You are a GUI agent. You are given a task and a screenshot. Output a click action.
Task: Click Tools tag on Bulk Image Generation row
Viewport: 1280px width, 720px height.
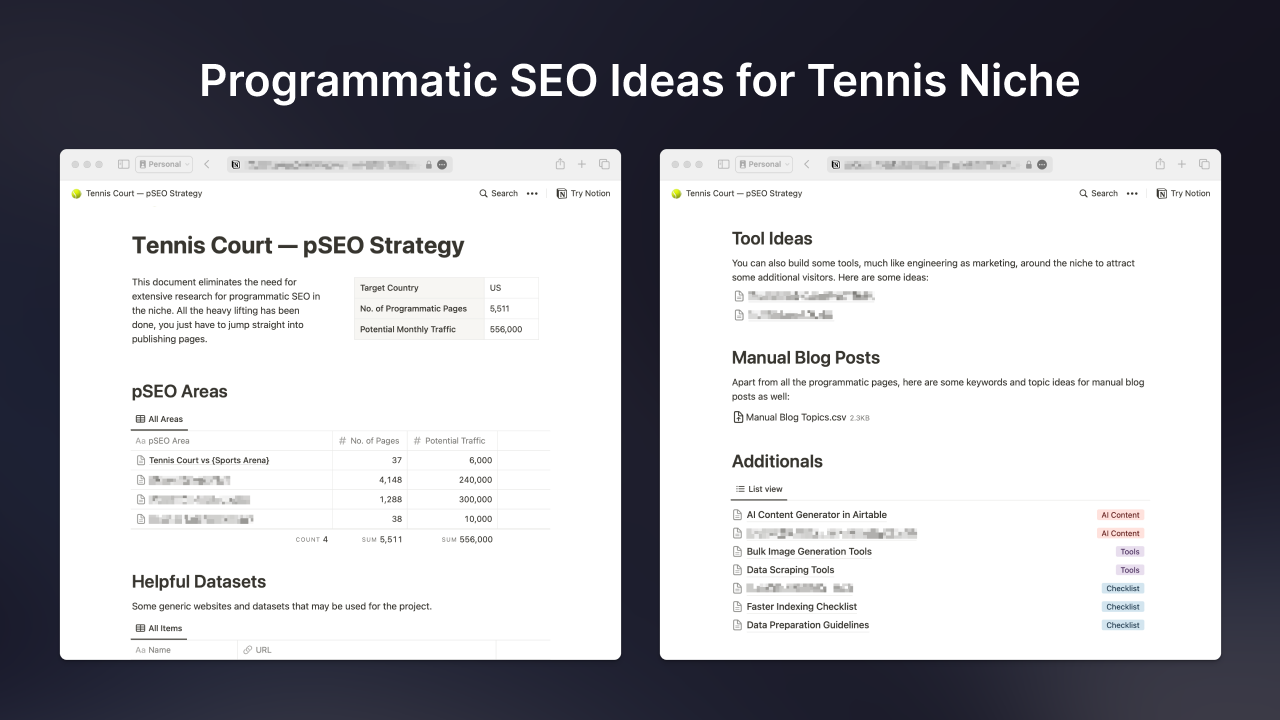(1130, 552)
